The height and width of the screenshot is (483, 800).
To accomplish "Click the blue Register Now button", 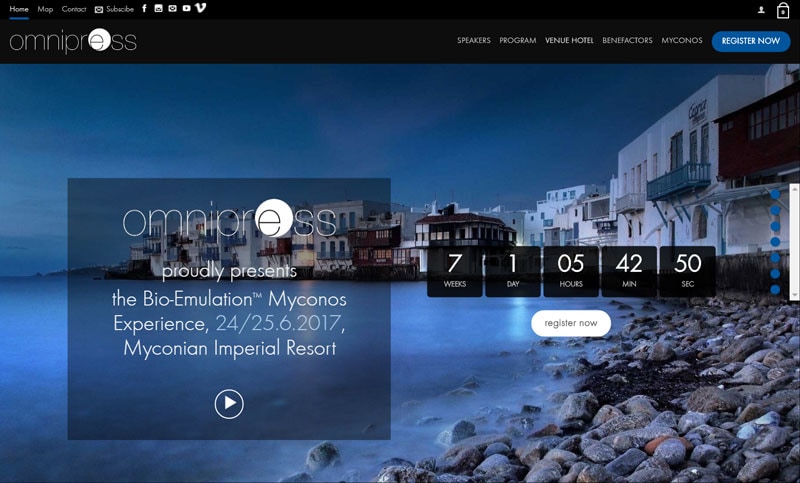I will coord(751,41).
